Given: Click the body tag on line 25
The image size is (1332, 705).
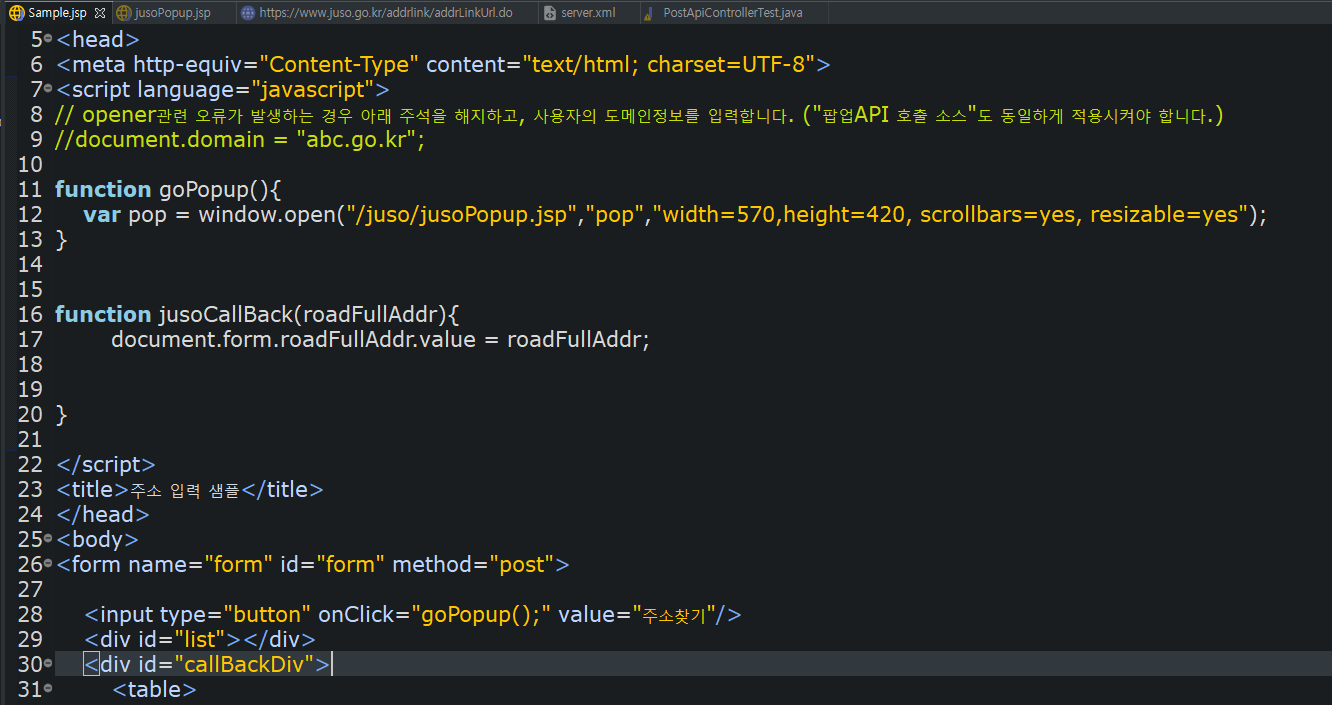Looking at the screenshot, I should click(x=97, y=540).
